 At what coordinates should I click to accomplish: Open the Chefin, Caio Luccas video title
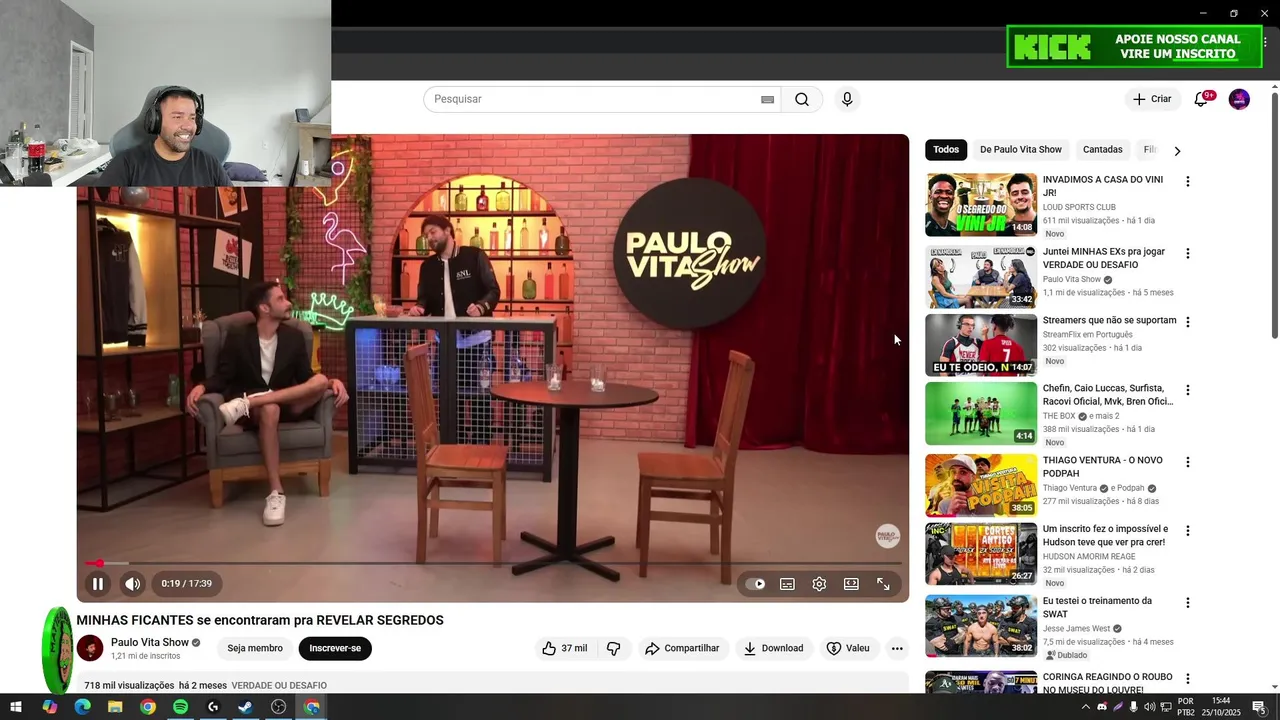coord(1108,394)
